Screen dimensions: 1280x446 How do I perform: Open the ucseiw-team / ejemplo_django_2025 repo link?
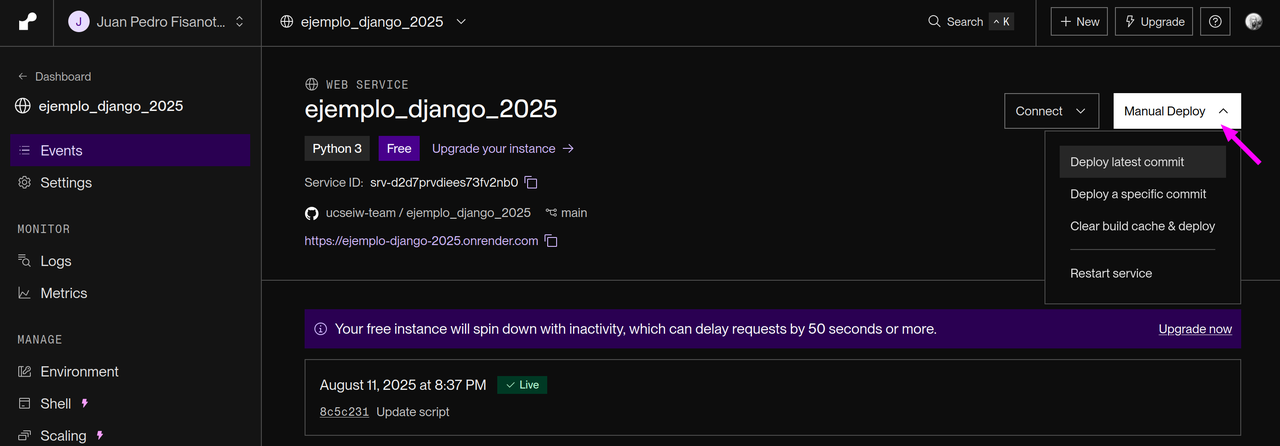[428, 213]
